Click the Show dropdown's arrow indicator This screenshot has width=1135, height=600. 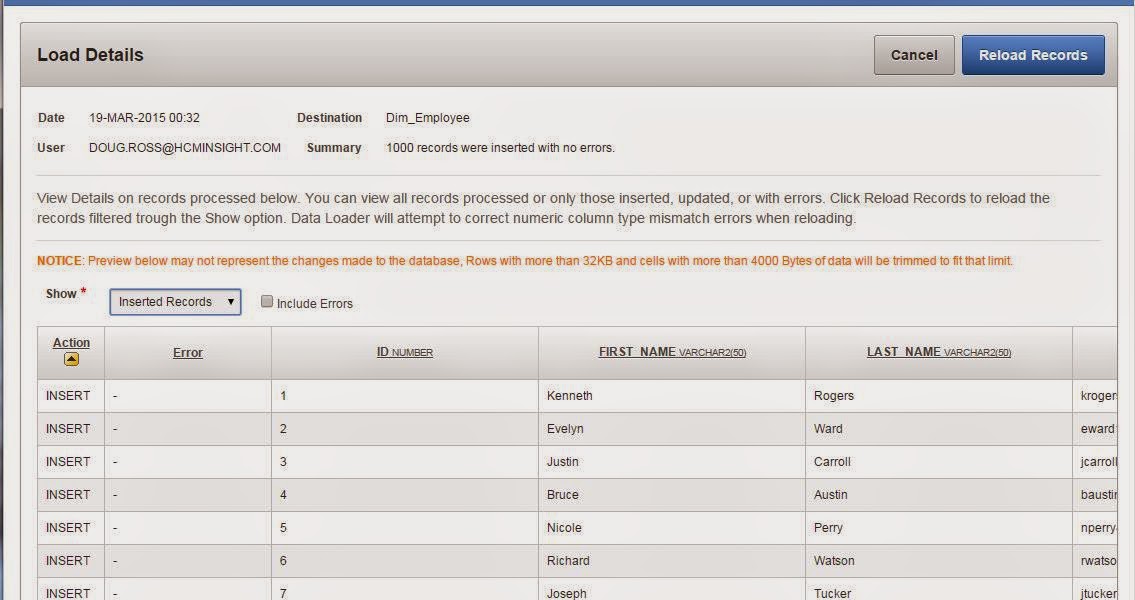click(232, 302)
